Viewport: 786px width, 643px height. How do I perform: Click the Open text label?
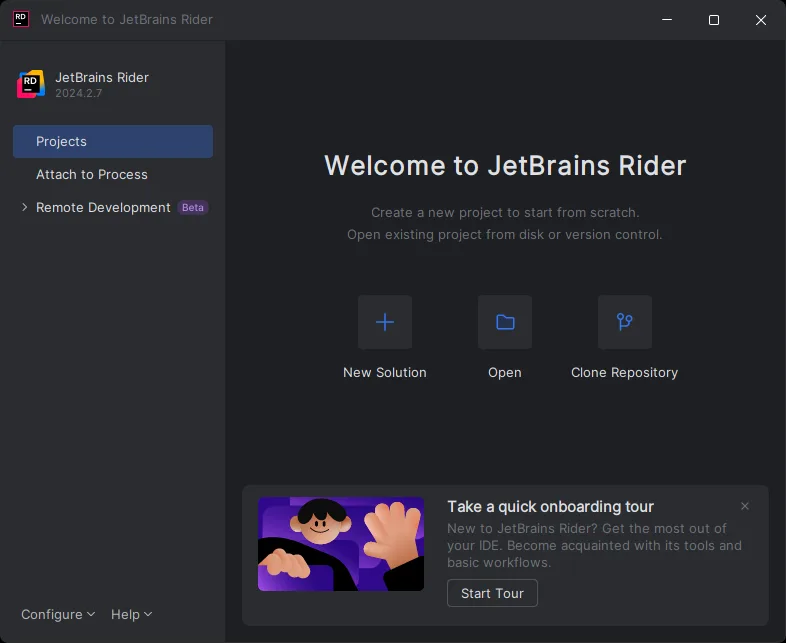click(505, 372)
